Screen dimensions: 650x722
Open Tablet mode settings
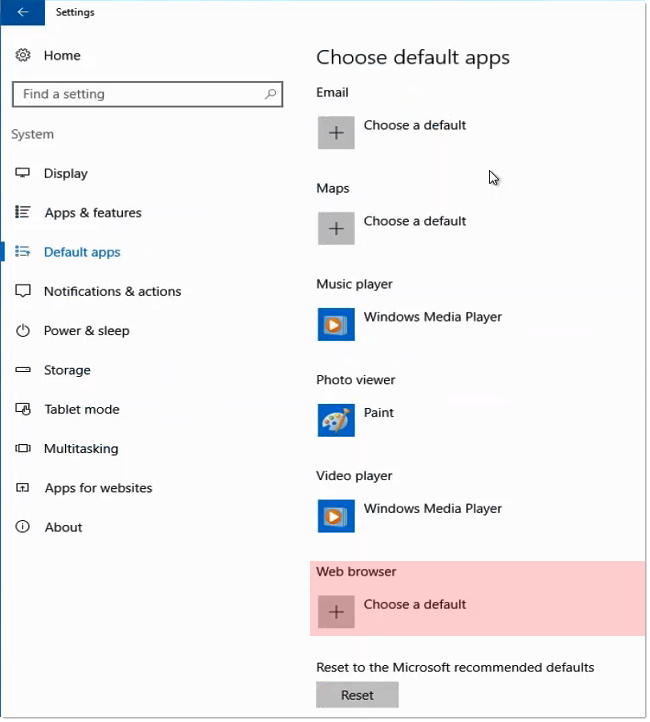click(81, 410)
